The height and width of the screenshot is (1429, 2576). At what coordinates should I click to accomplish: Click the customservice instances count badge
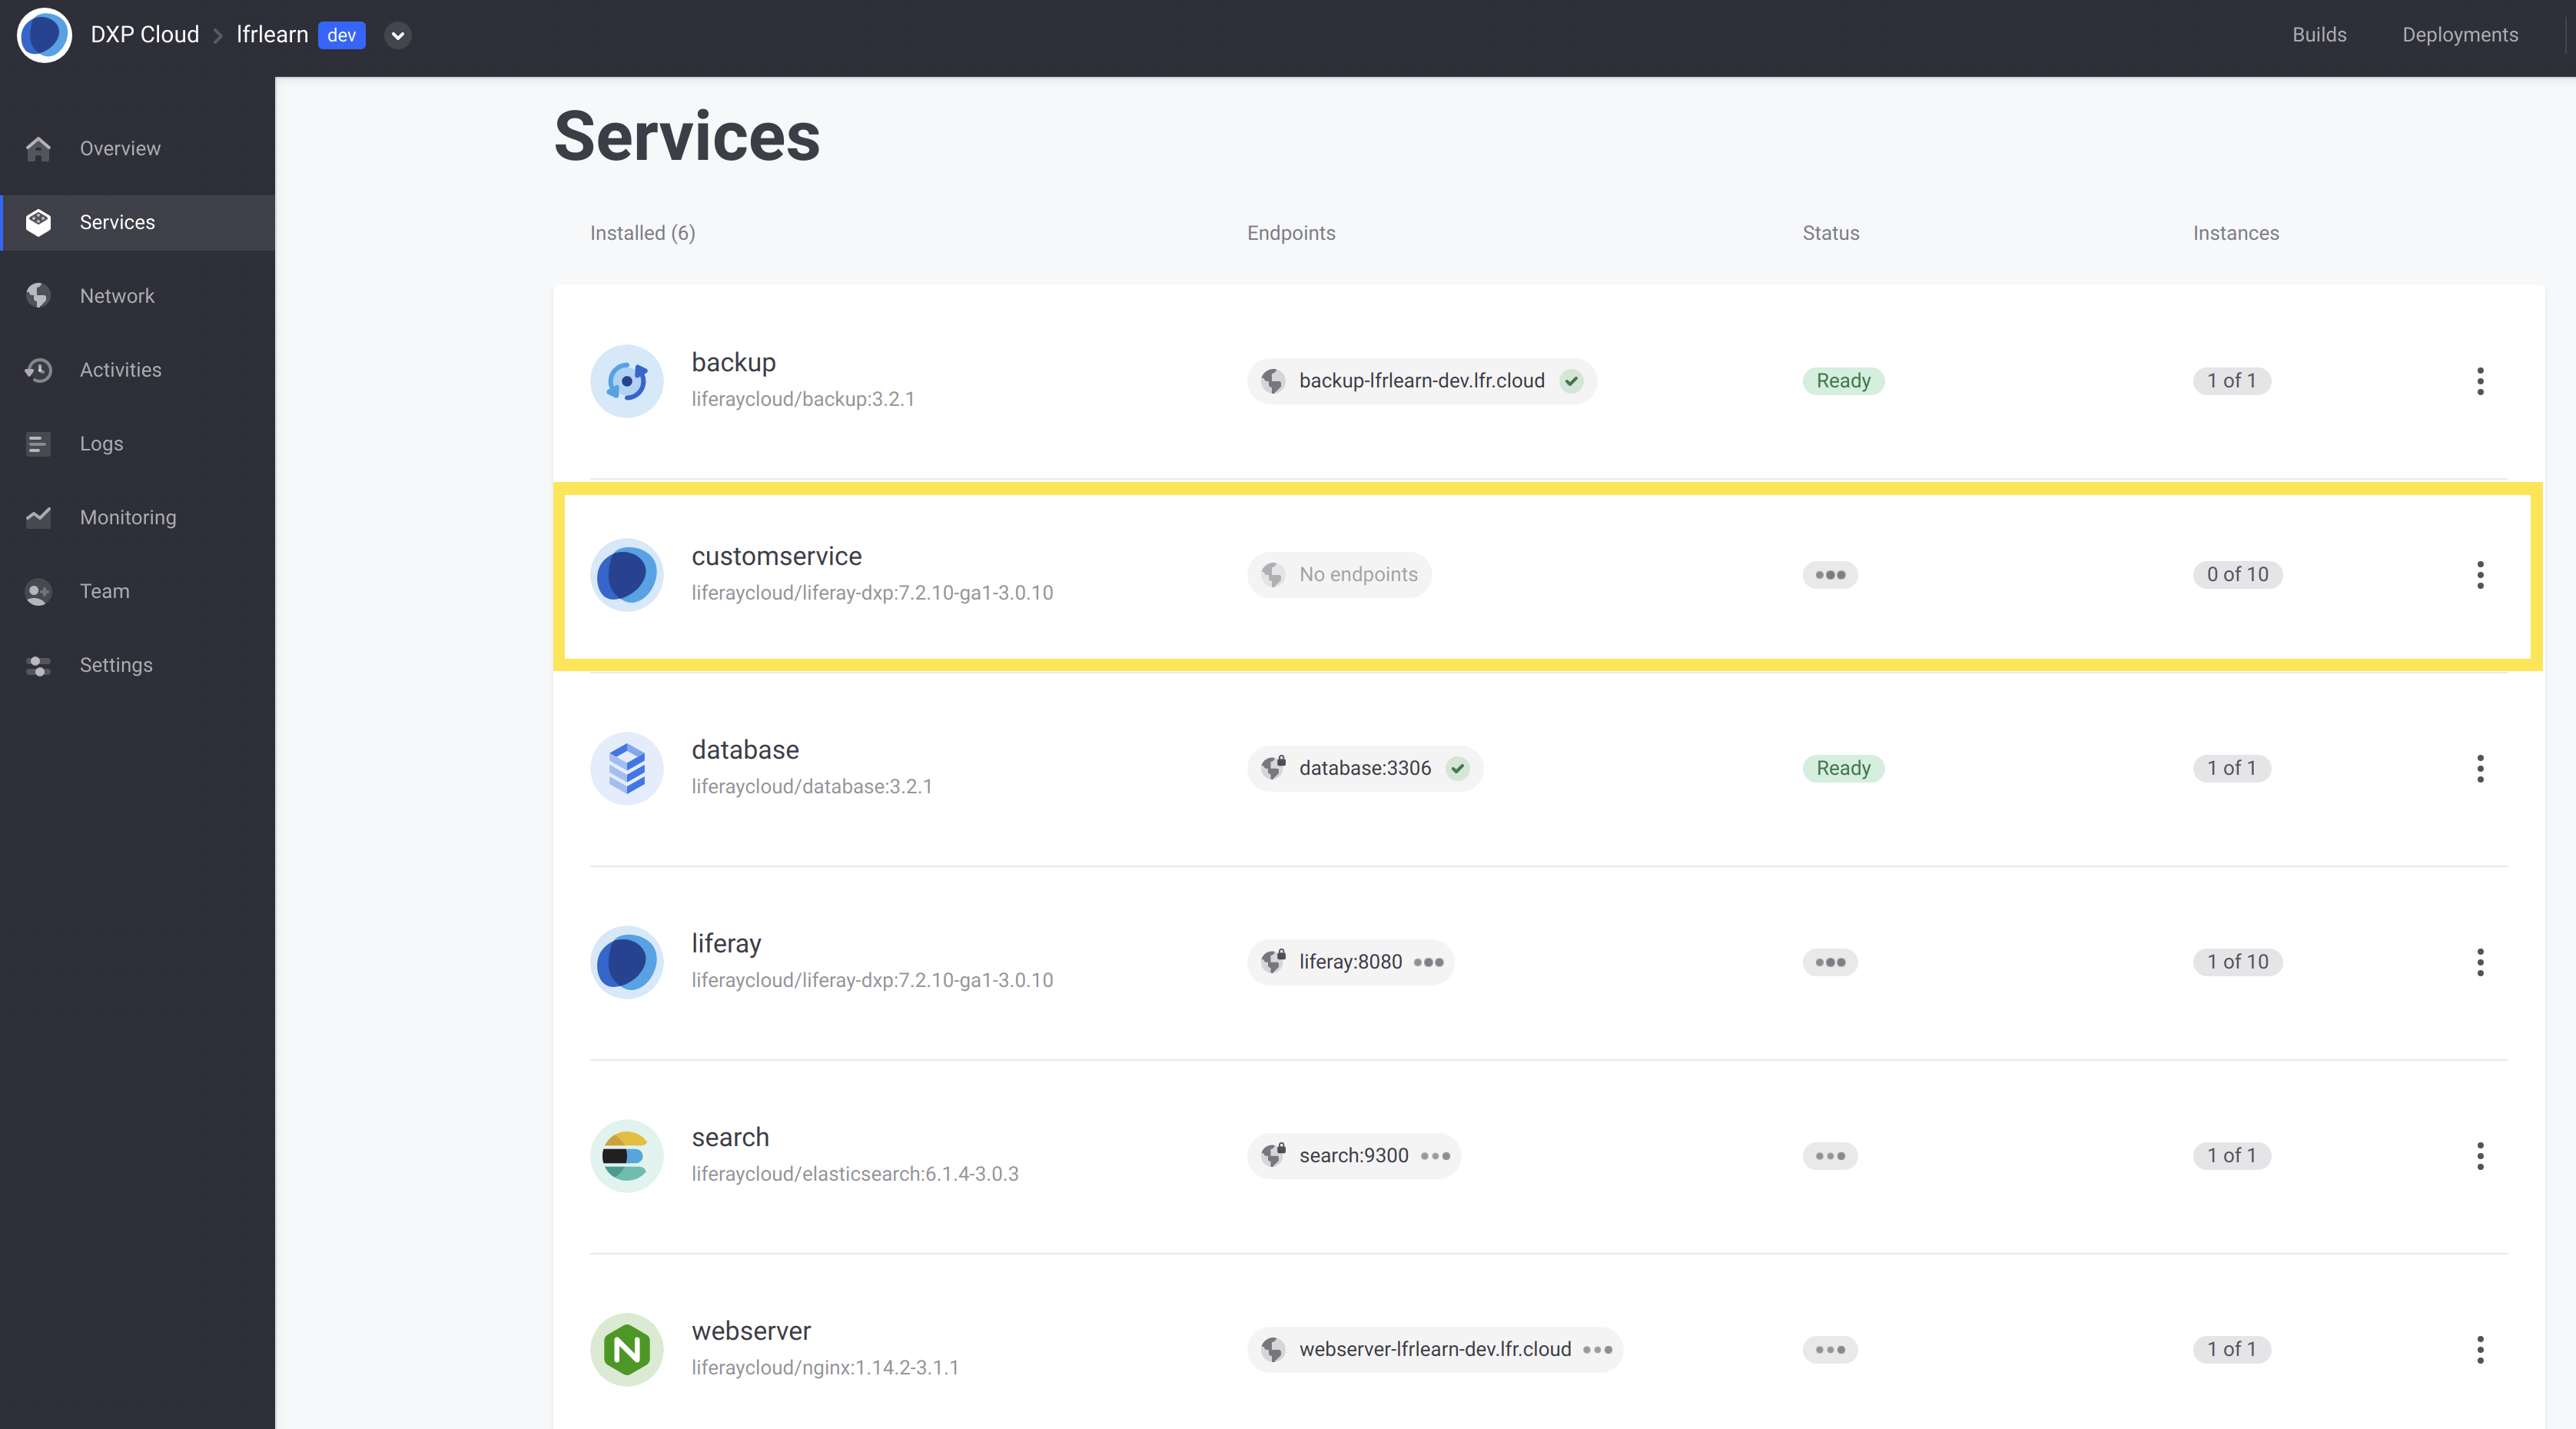click(x=2235, y=573)
